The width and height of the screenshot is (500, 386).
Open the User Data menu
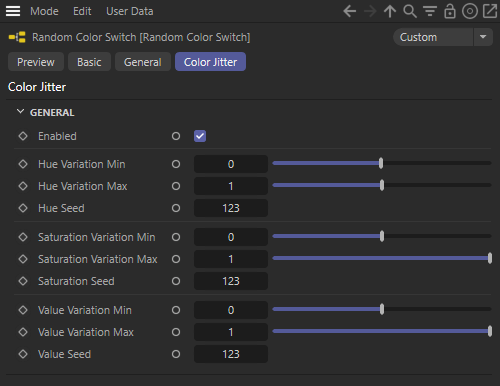[x=130, y=11]
